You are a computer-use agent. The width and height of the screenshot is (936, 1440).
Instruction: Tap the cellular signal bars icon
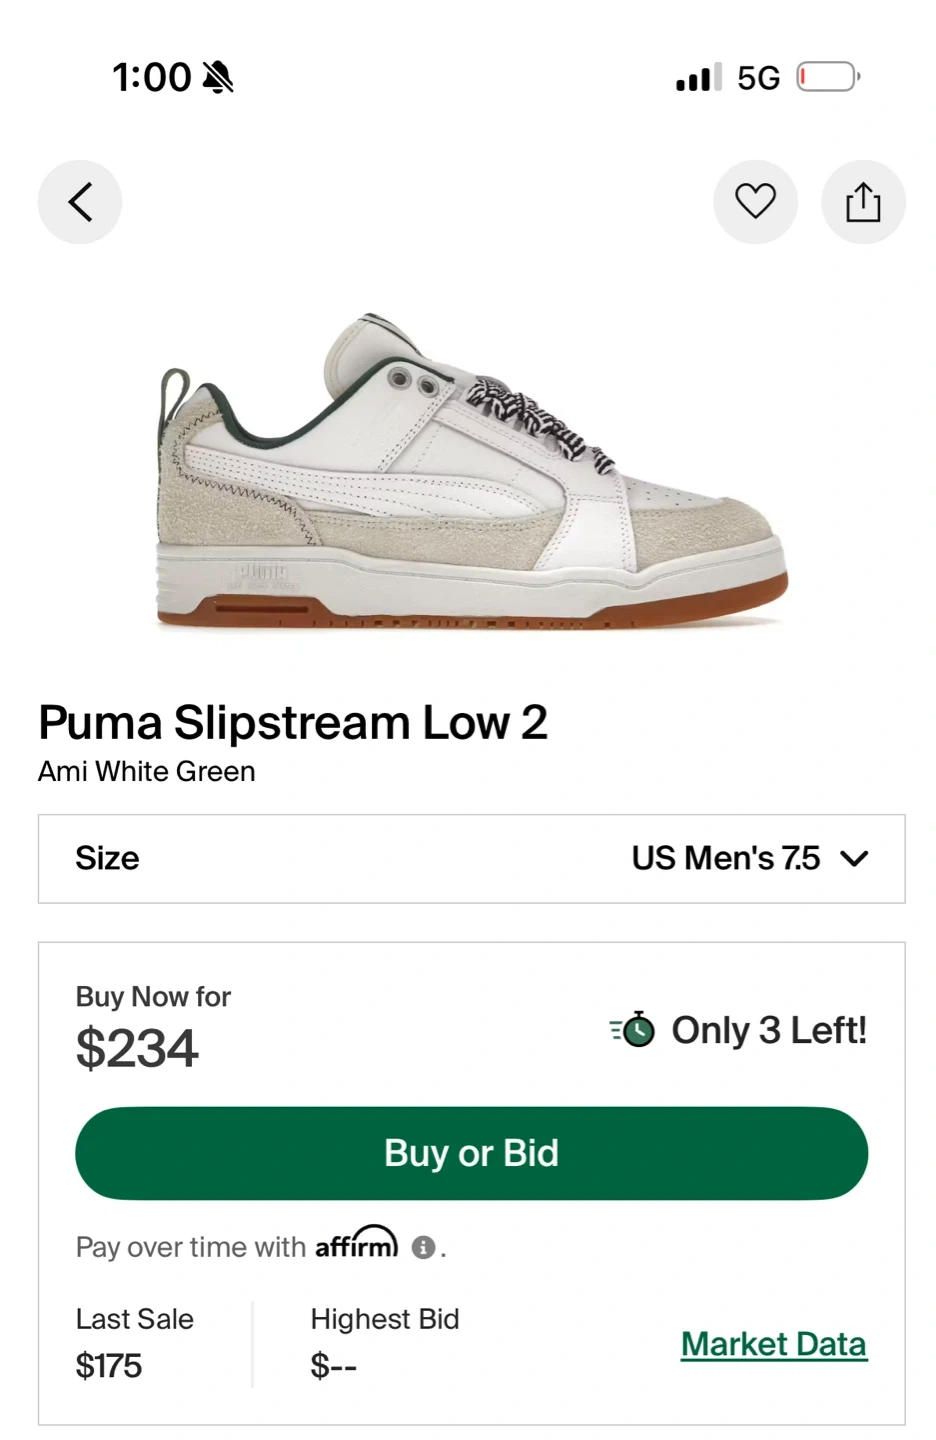698,77
